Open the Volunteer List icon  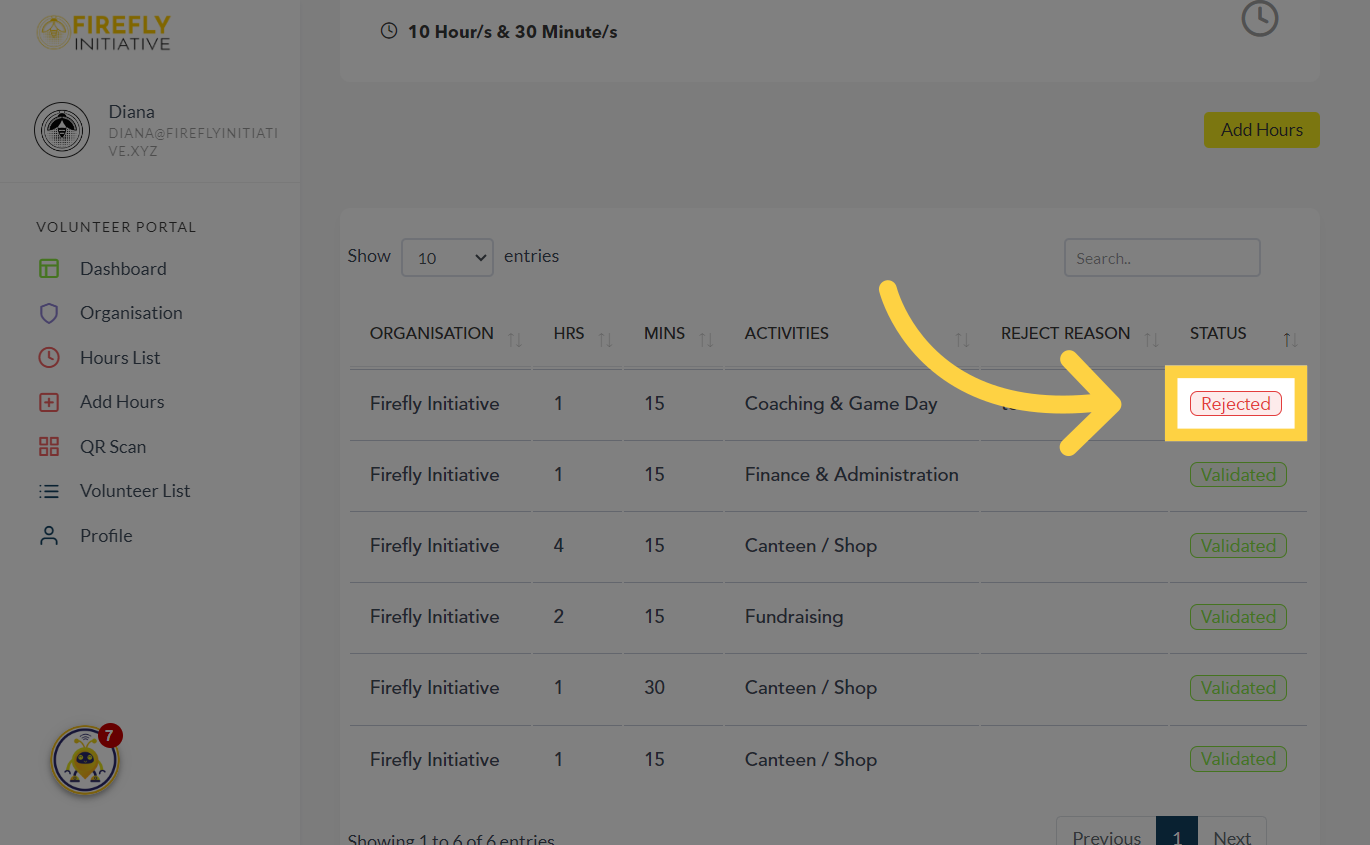(48, 490)
